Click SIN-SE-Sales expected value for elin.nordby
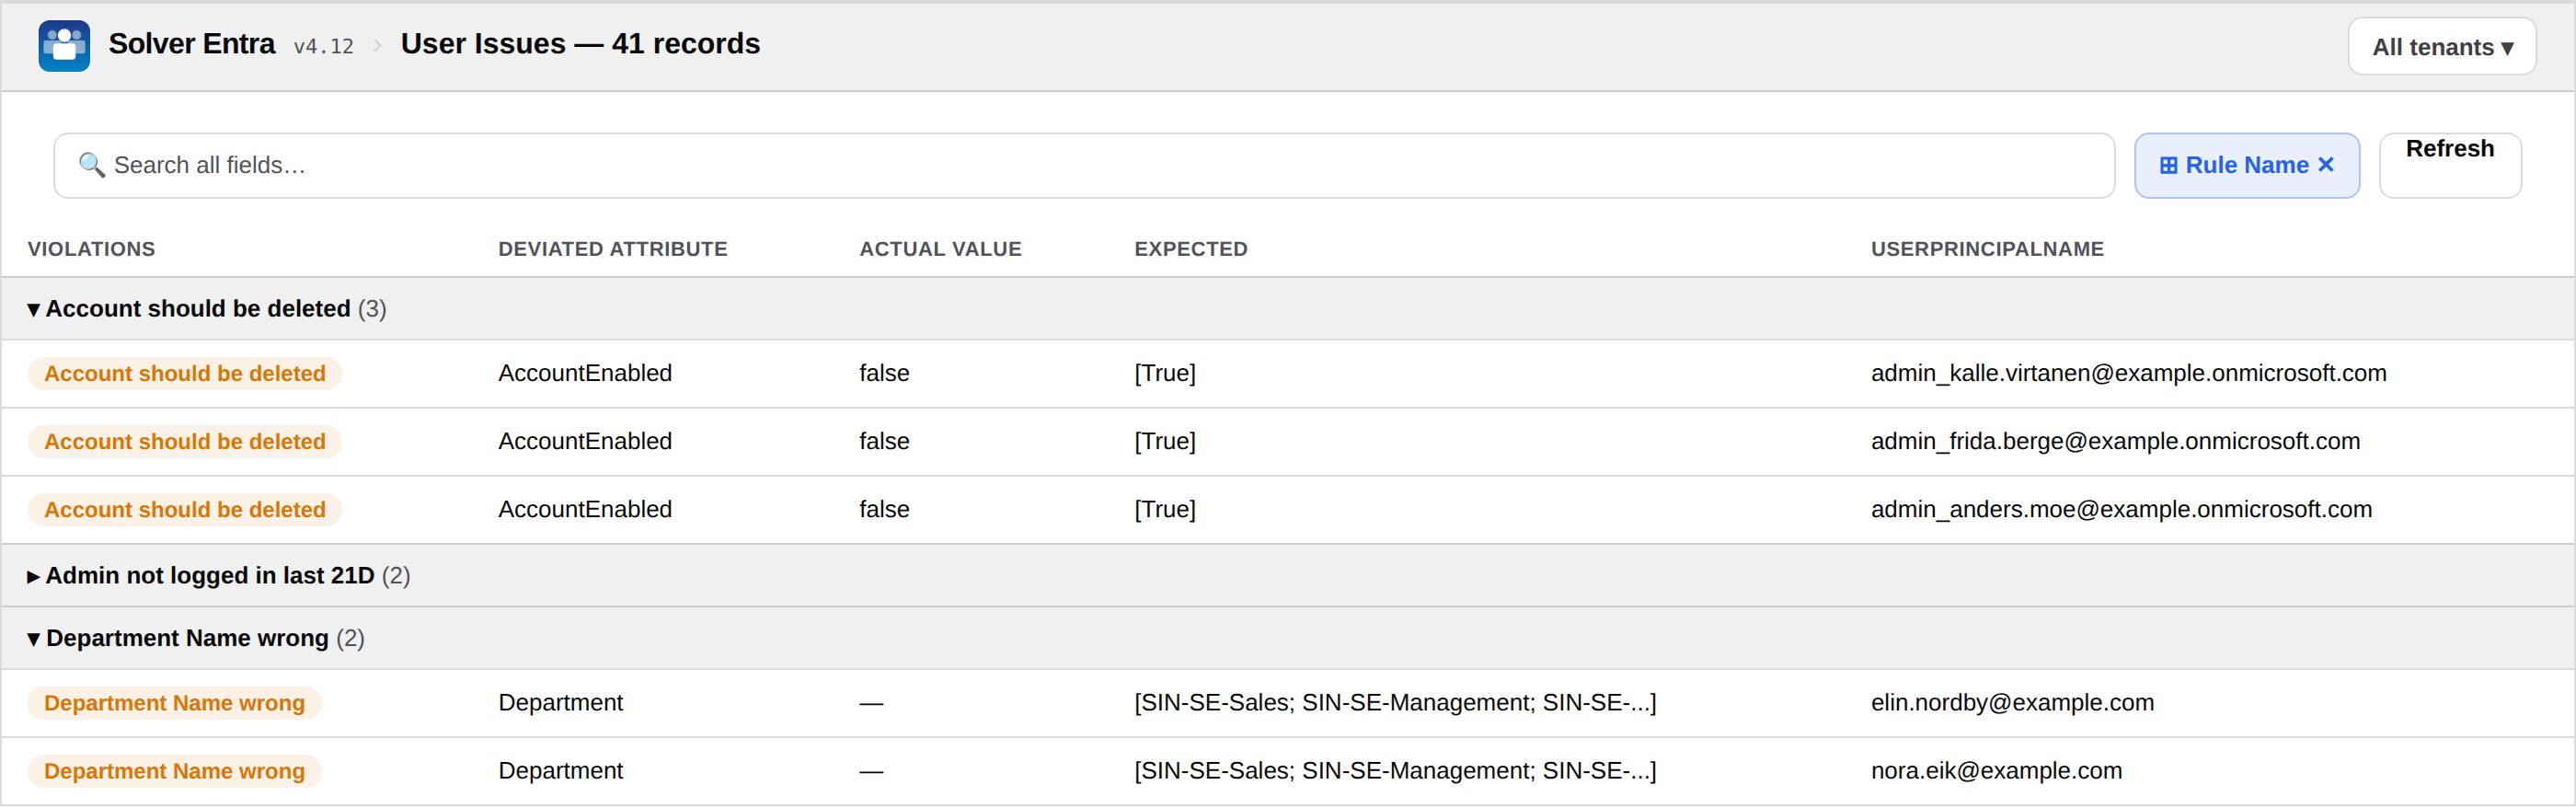The image size is (2576, 808). click(x=1395, y=702)
